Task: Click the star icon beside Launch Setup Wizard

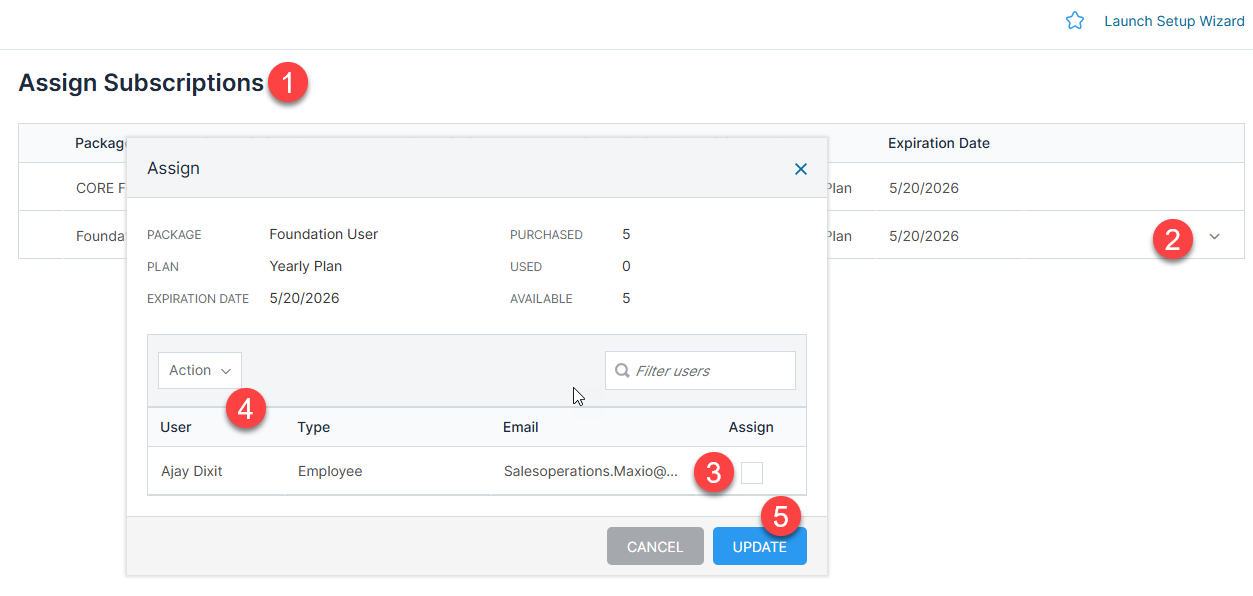Action: 1075,20
